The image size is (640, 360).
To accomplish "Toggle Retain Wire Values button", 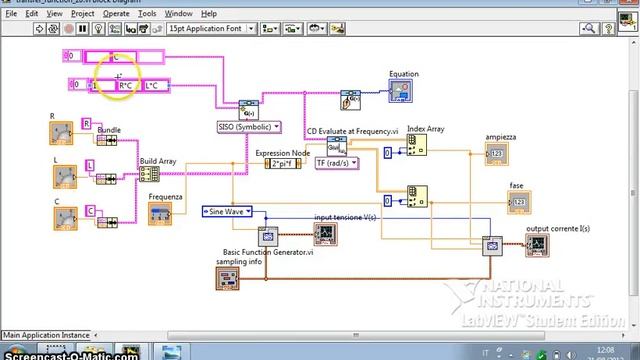I will (x=115, y=29).
